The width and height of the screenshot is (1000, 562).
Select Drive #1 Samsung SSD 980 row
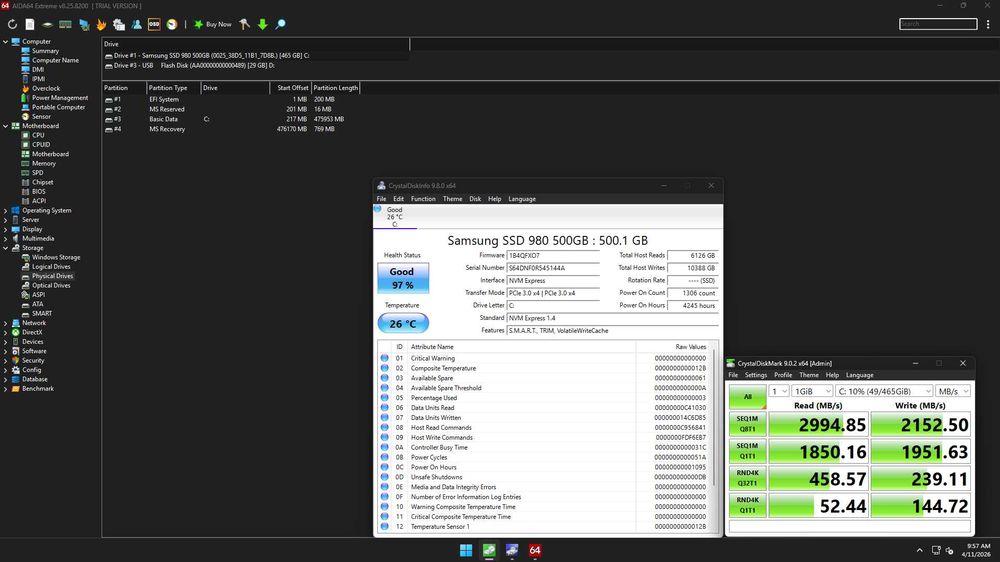(207, 55)
